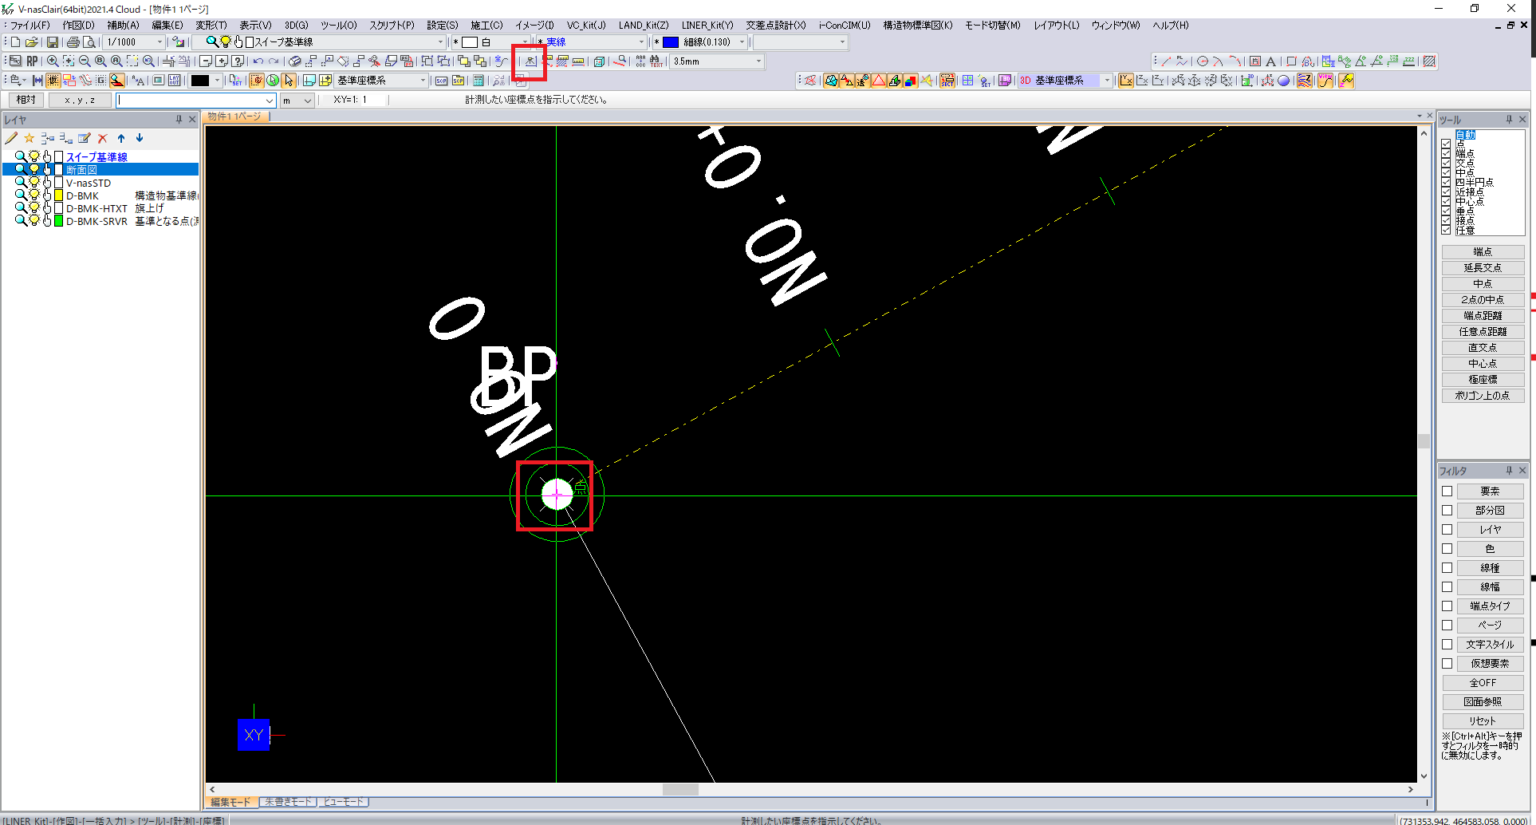1536x825 pixels.
Task: Click the star icon in the layer panel
Action: click(29, 138)
